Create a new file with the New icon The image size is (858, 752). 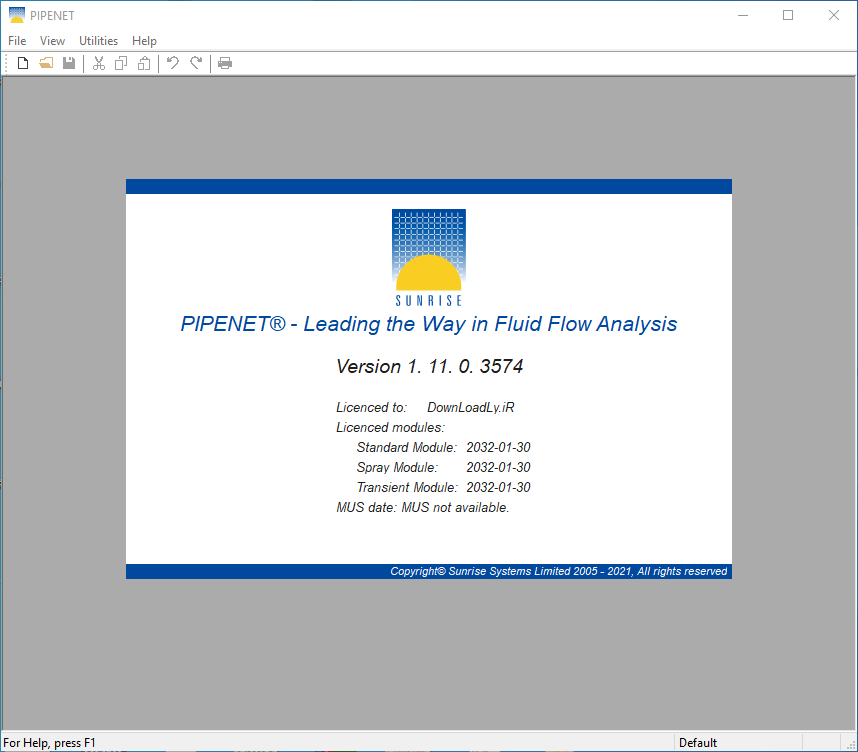(22, 63)
